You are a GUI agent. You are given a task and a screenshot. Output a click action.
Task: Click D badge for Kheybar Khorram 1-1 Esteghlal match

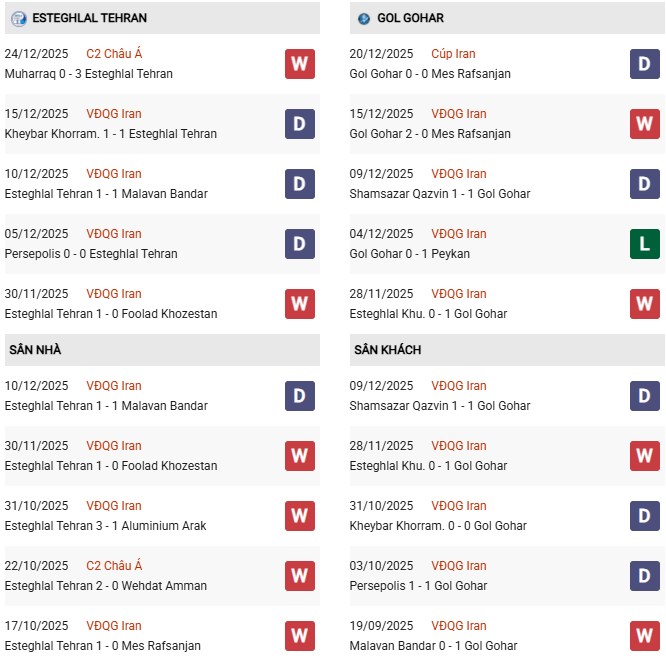coord(299,124)
